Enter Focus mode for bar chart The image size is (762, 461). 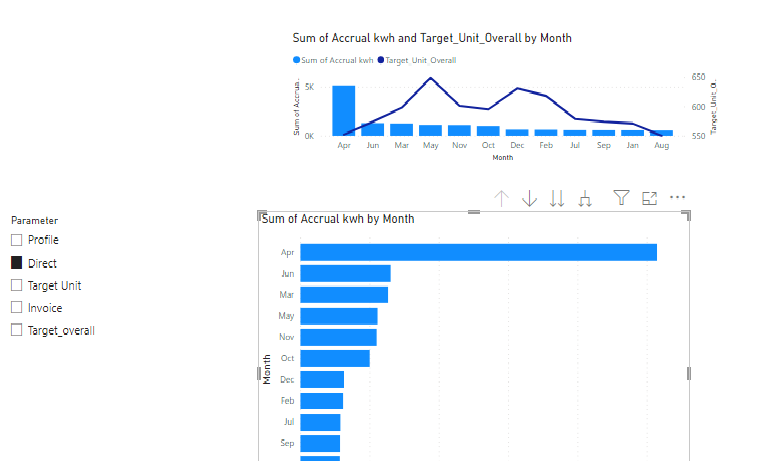tap(649, 198)
